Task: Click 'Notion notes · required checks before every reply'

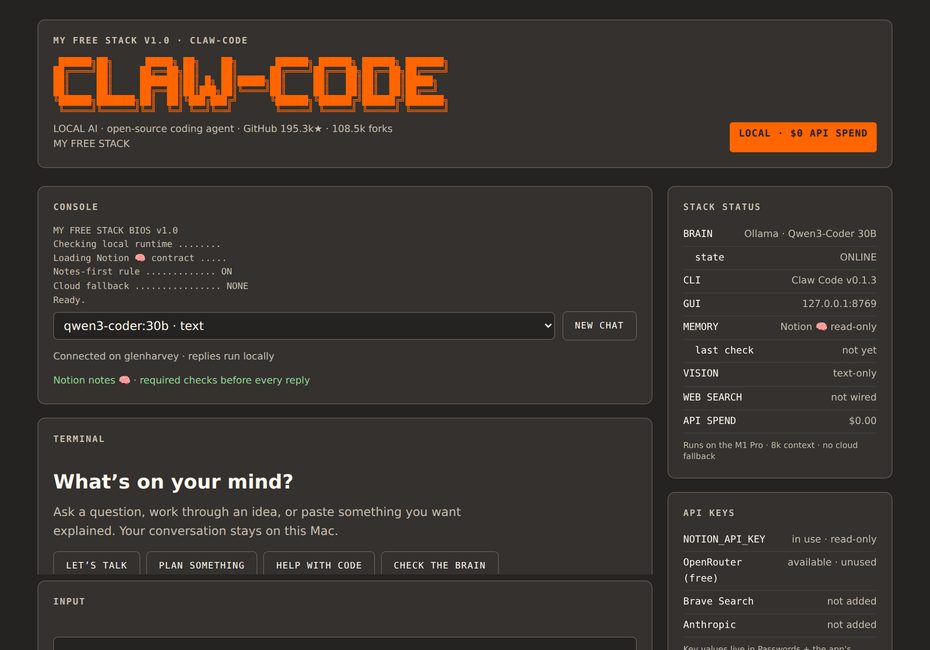Action: pos(181,380)
